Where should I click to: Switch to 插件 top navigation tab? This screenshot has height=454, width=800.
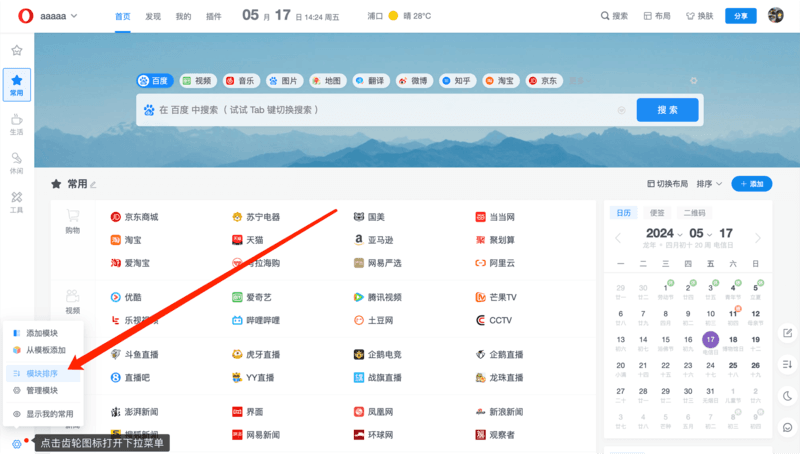213,16
